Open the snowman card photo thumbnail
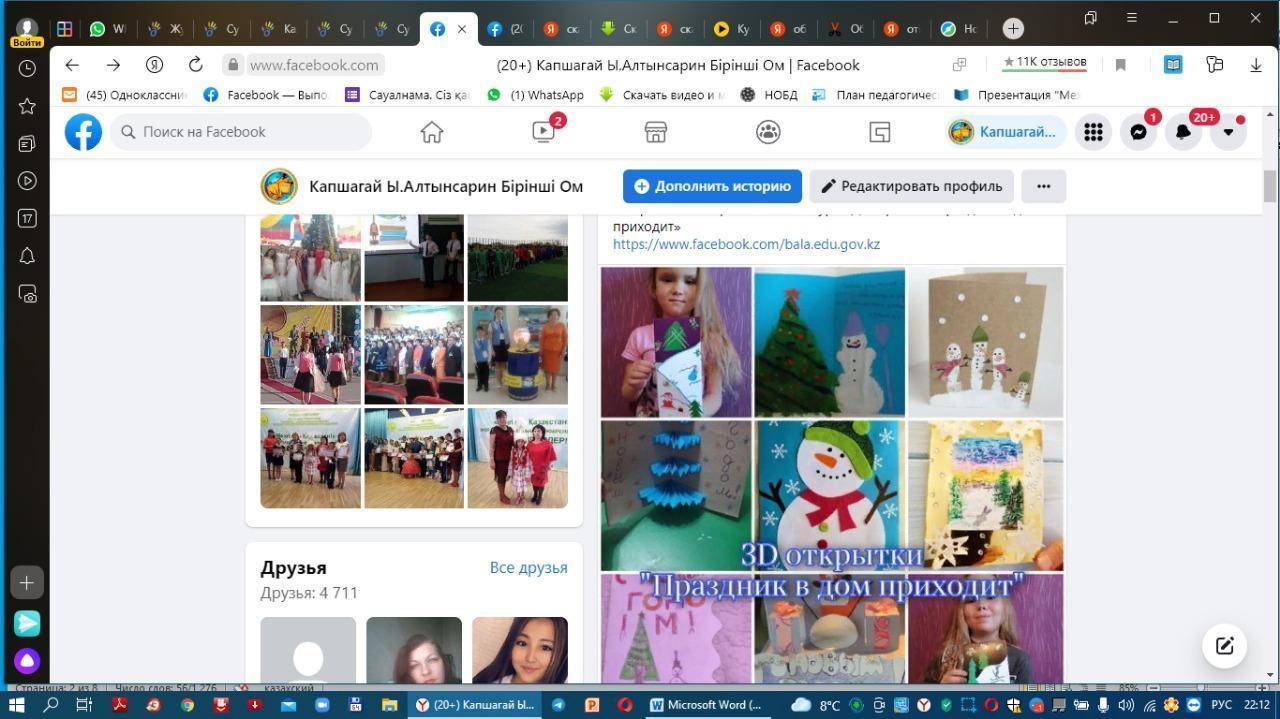The image size is (1280, 719). tap(829, 495)
